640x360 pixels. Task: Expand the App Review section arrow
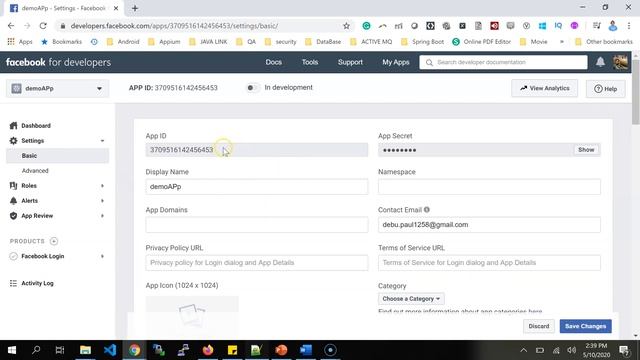102,216
